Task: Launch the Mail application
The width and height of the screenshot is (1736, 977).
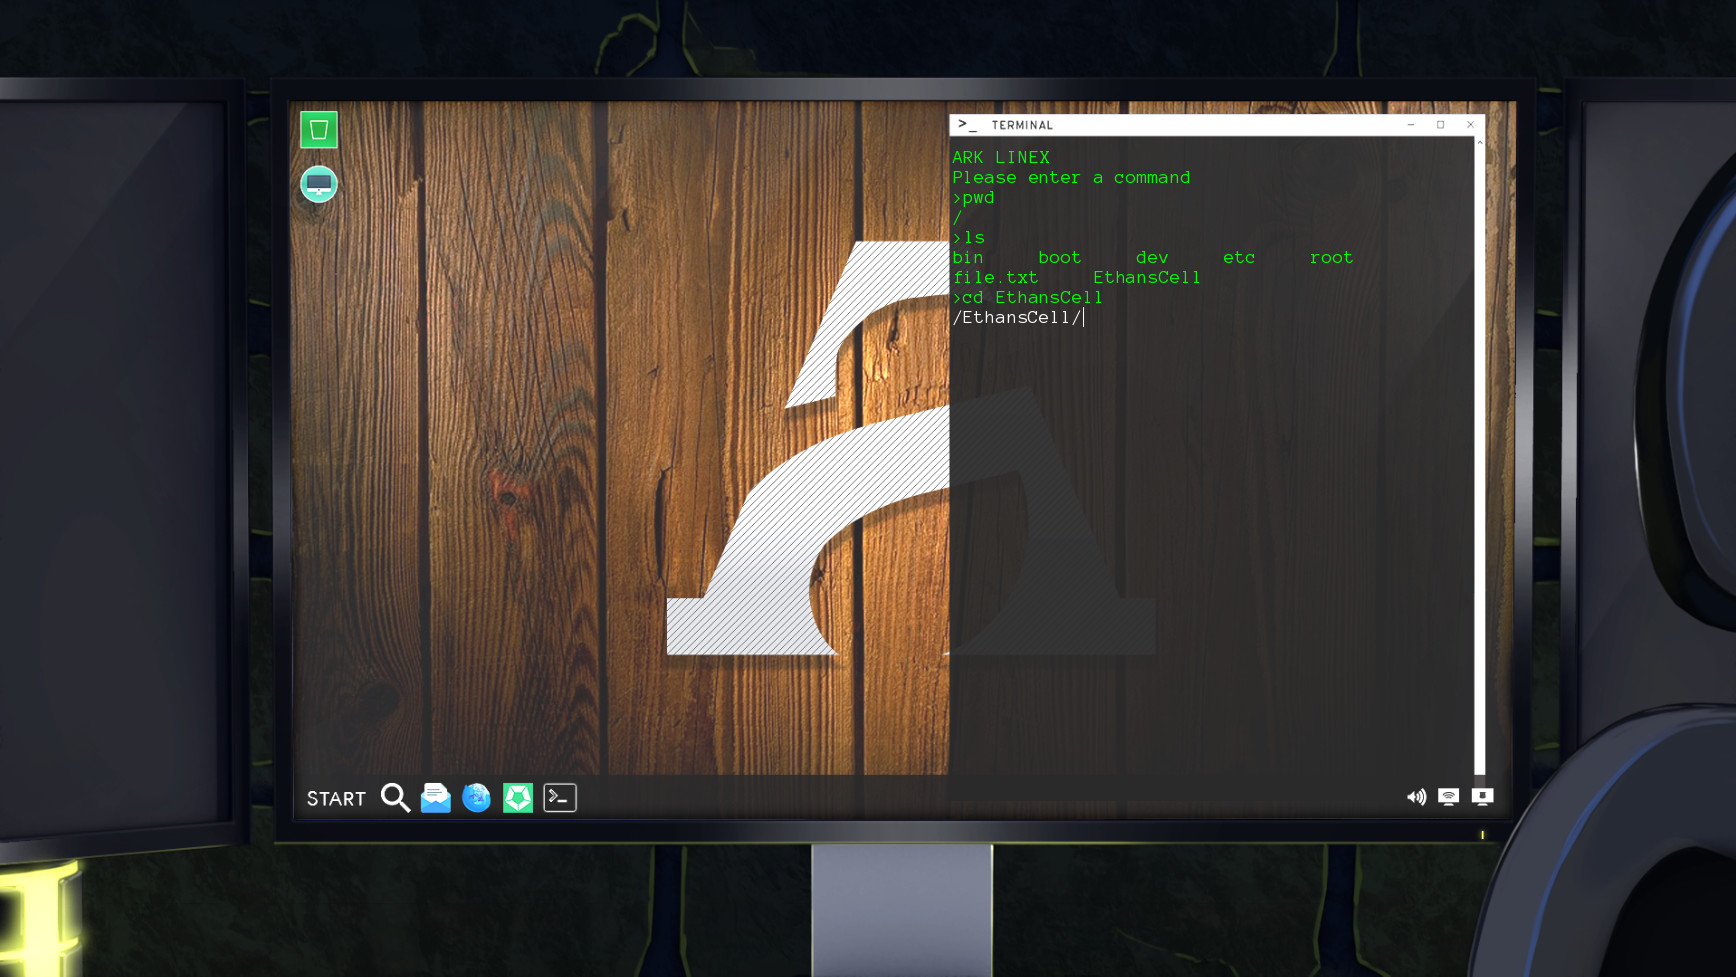Action: point(435,798)
